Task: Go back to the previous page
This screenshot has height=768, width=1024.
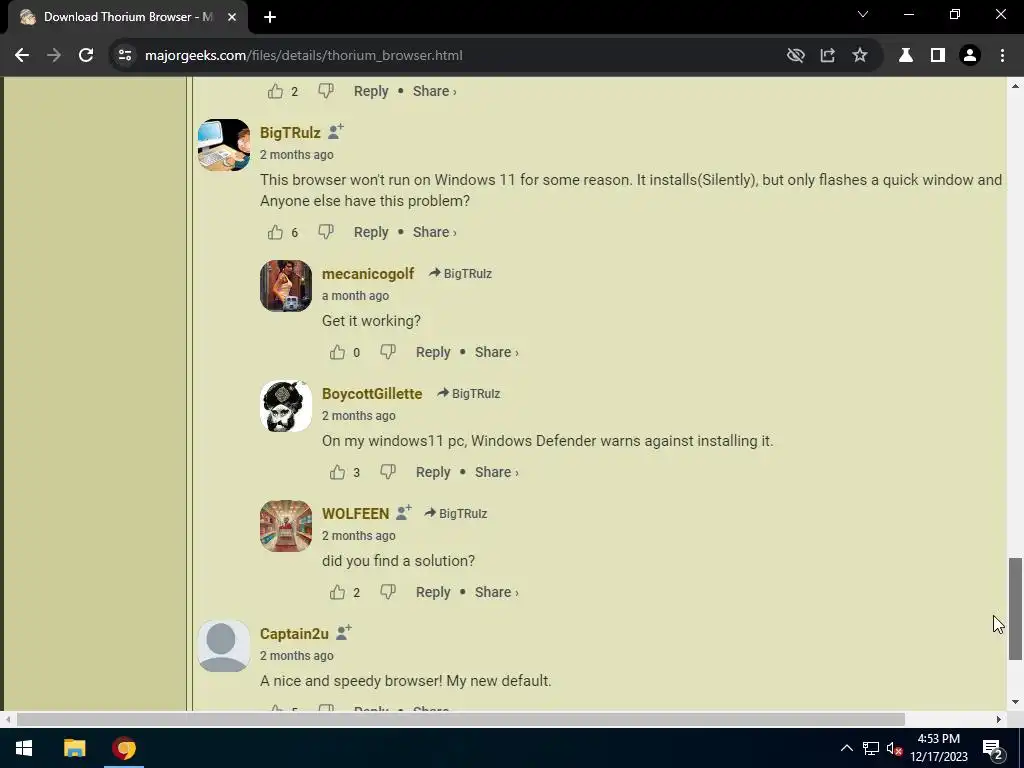Action: (22, 56)
